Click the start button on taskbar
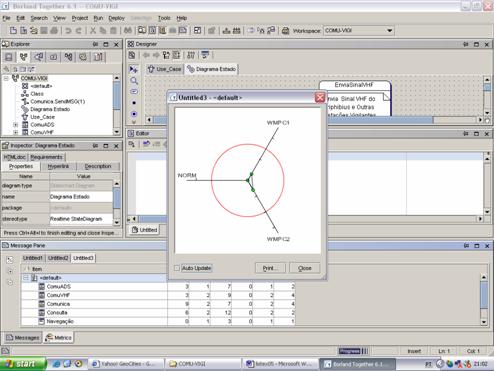This screenshot has height=371, width=494. click(x=23, y=364)
